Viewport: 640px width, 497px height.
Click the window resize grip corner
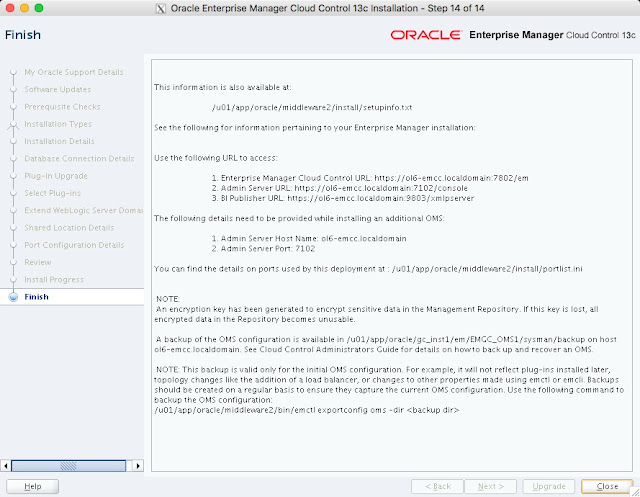click(x=635, y=492)
